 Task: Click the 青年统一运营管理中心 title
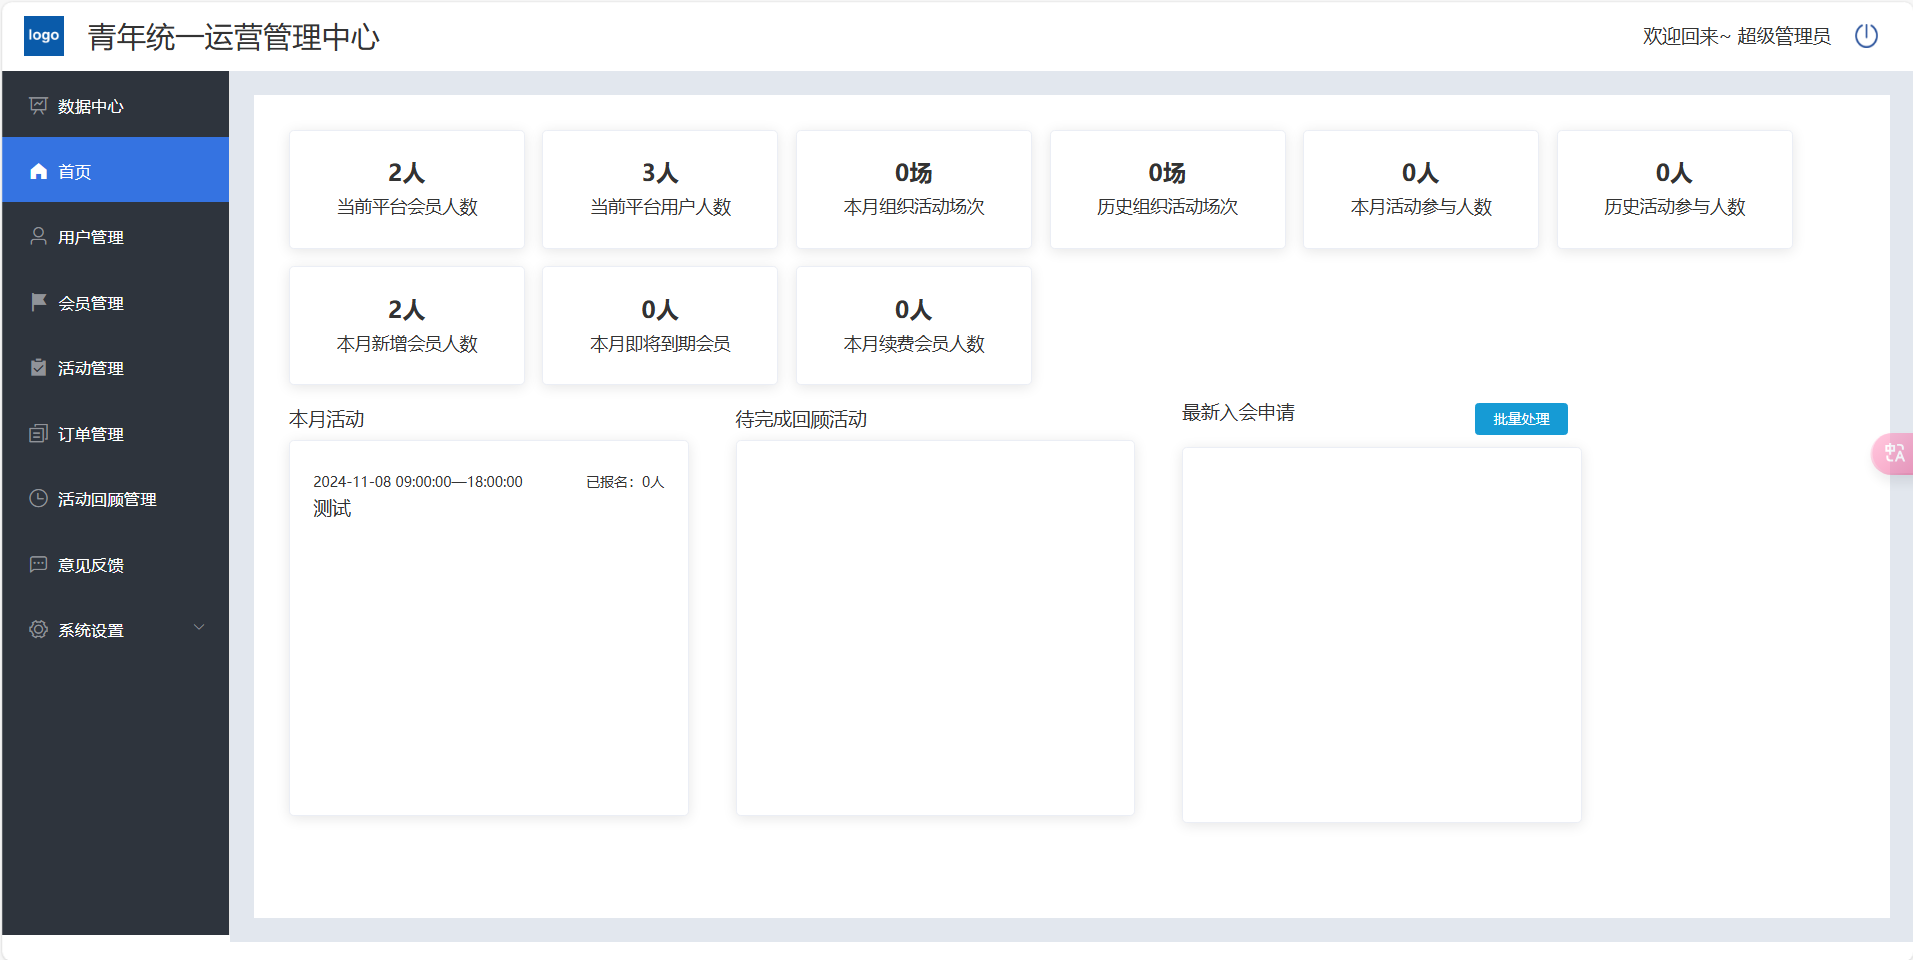click(234, 37)
